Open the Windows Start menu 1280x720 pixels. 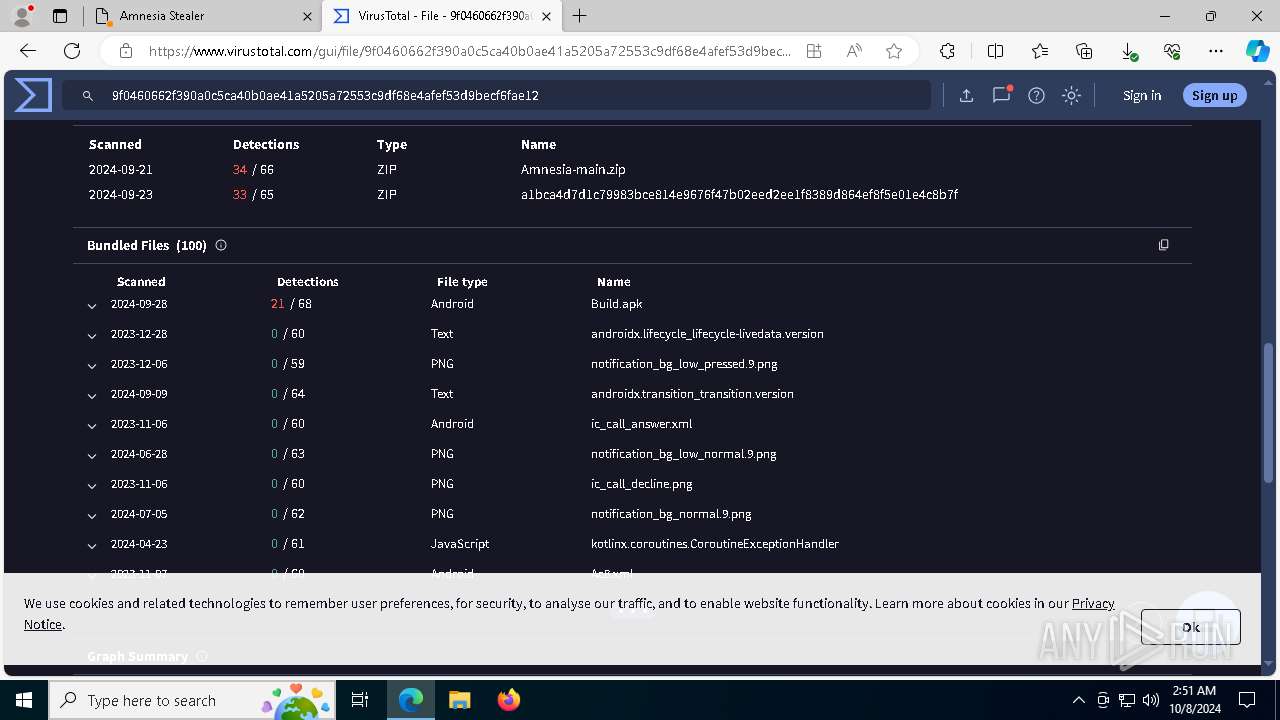24,700
